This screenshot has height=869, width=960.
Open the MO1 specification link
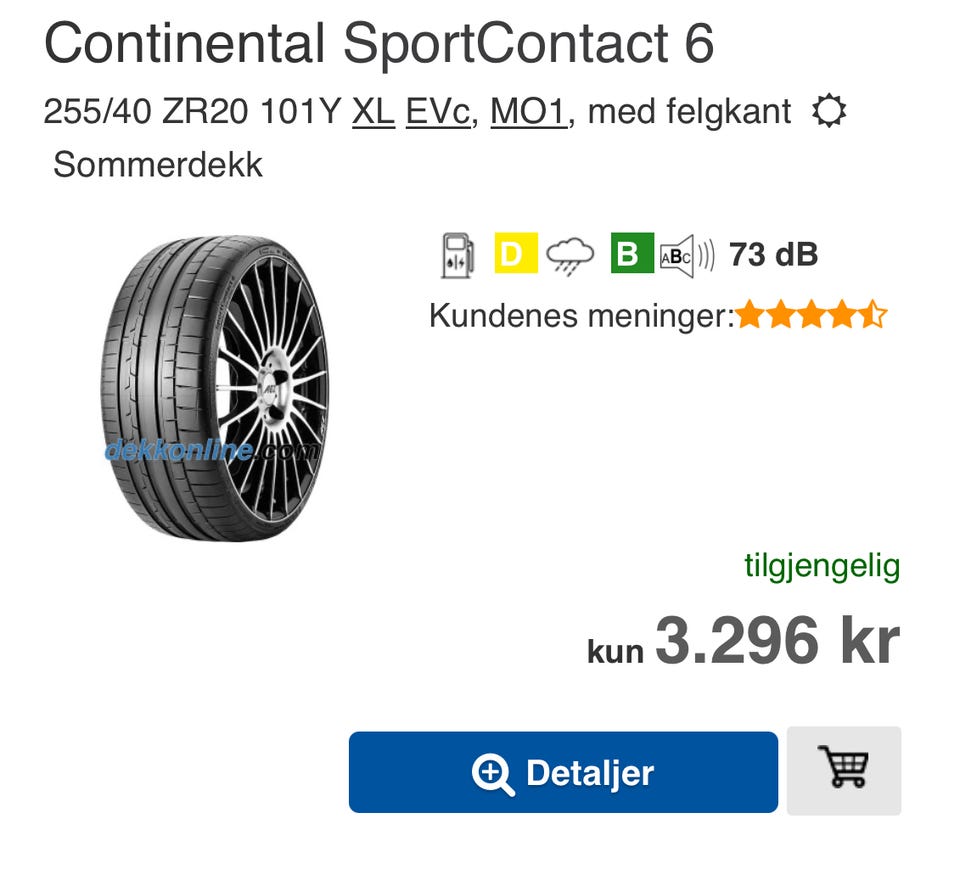528,112
